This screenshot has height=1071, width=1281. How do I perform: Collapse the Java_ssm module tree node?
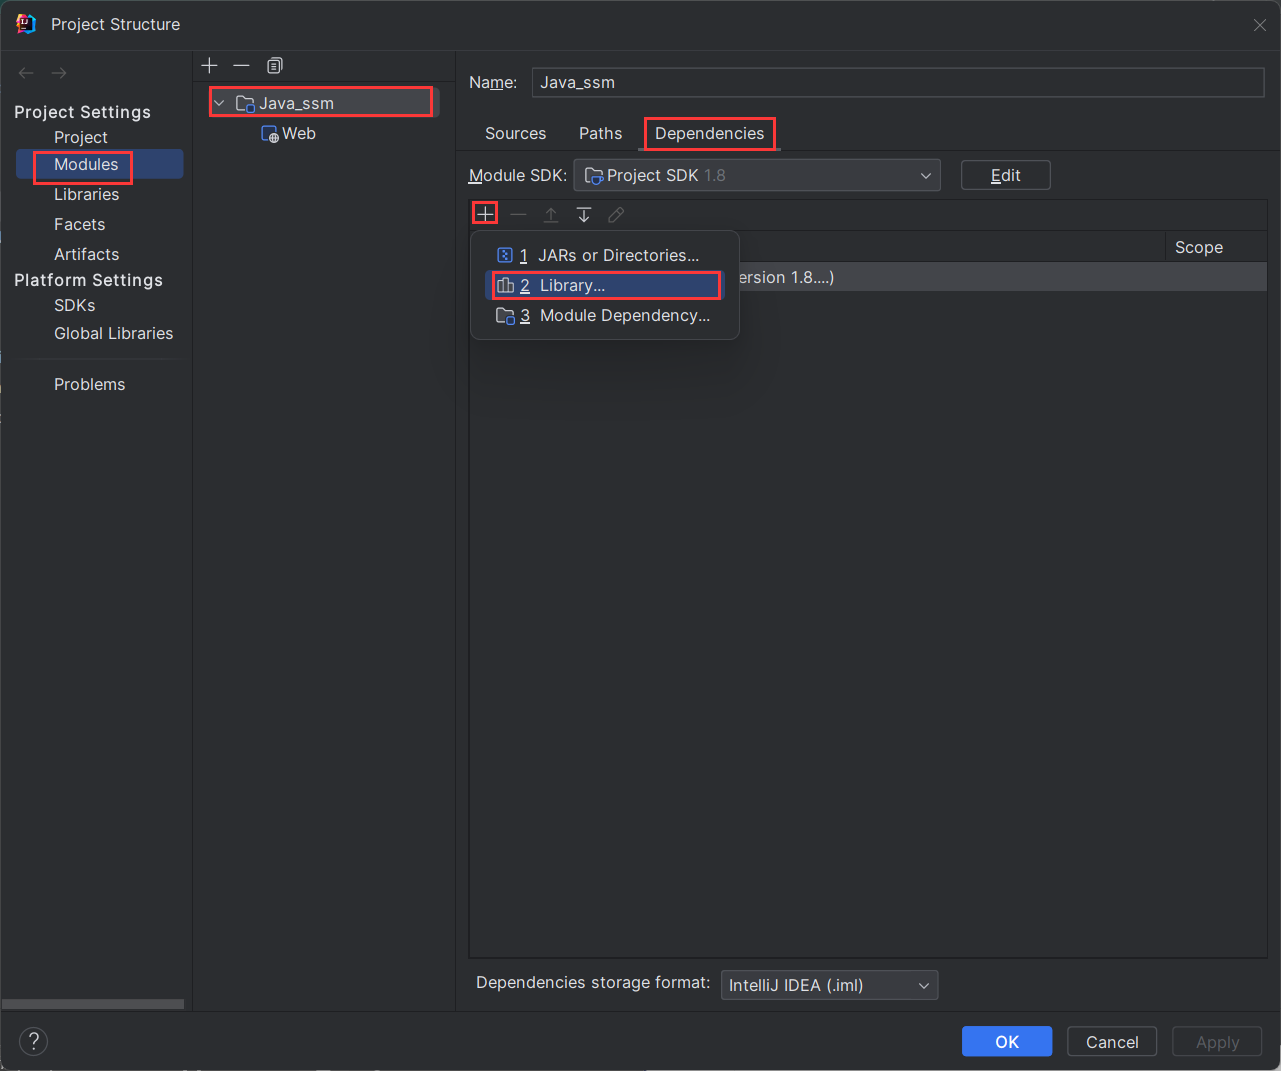click(219, 103)
